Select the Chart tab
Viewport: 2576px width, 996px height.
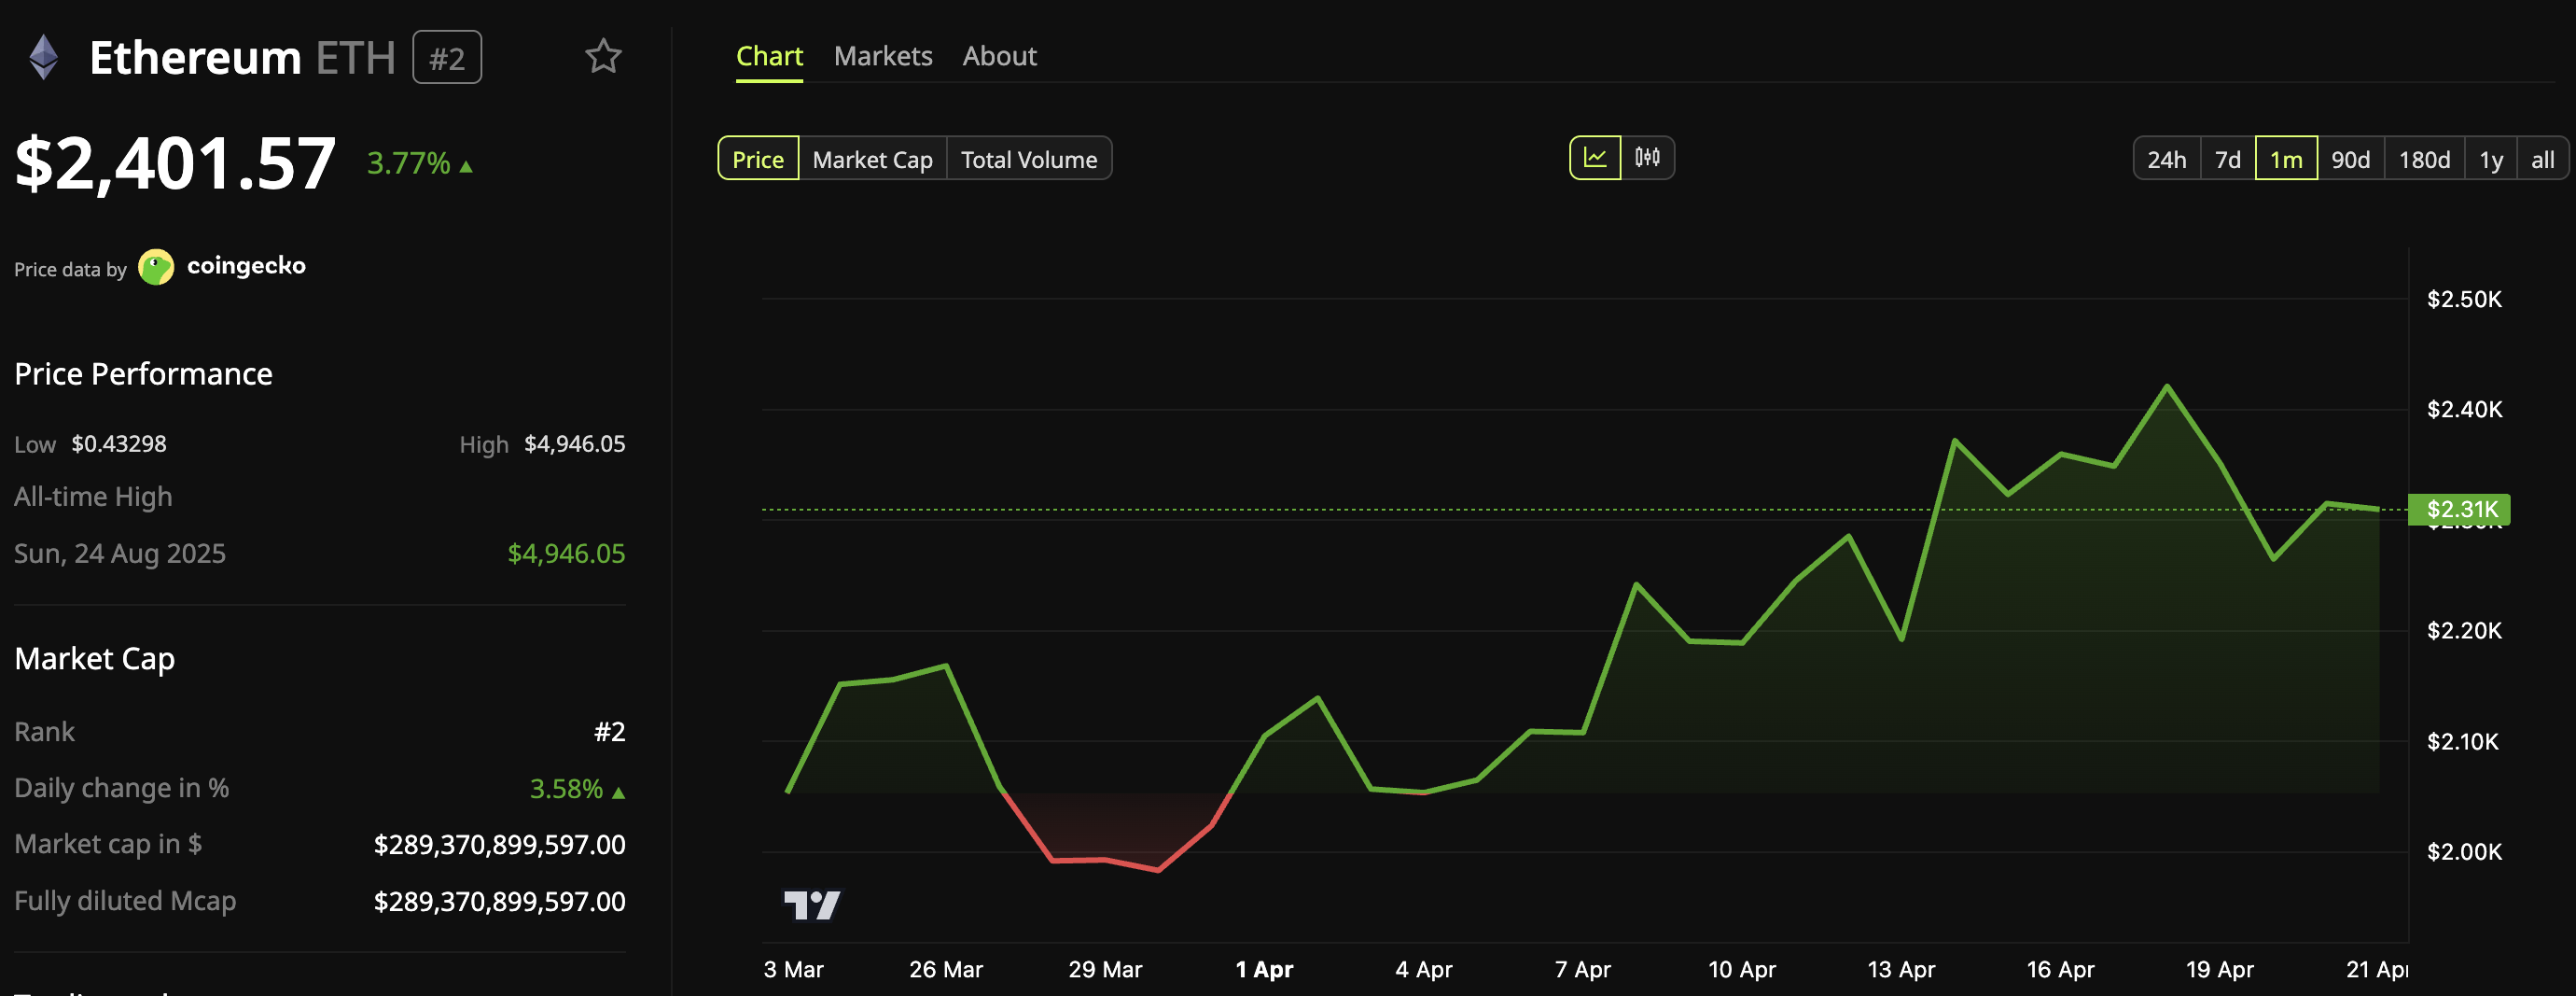pos(769,55)
